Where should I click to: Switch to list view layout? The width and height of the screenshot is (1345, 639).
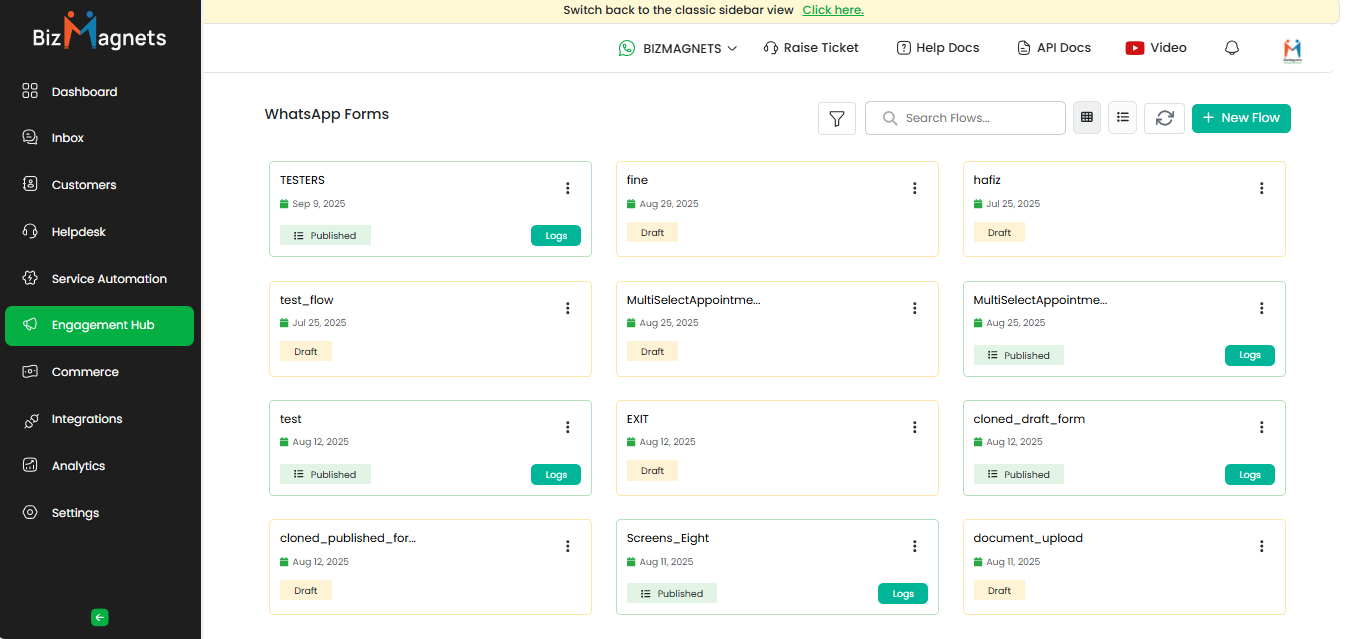coord(1122,118)
